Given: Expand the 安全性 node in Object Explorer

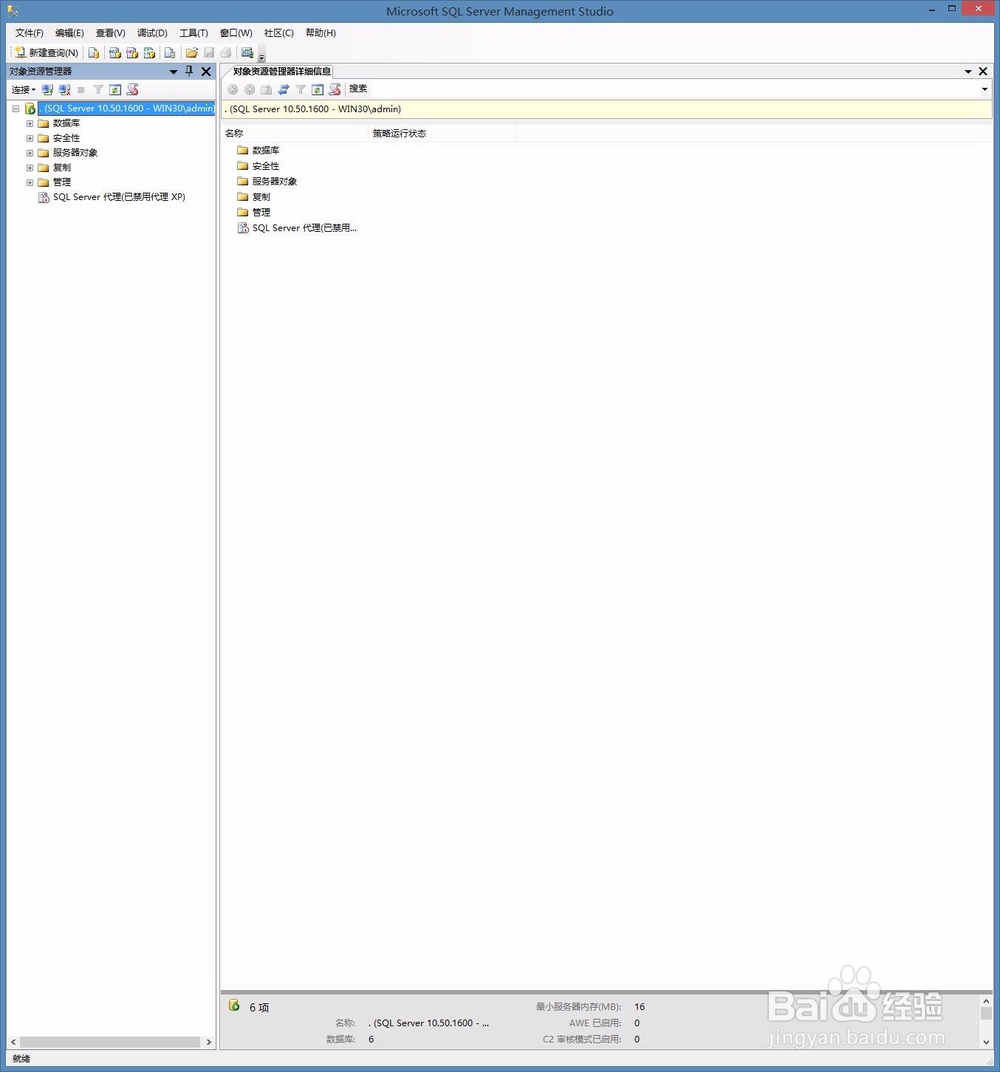Looking at the screenshot, I should tap(30, 138).
